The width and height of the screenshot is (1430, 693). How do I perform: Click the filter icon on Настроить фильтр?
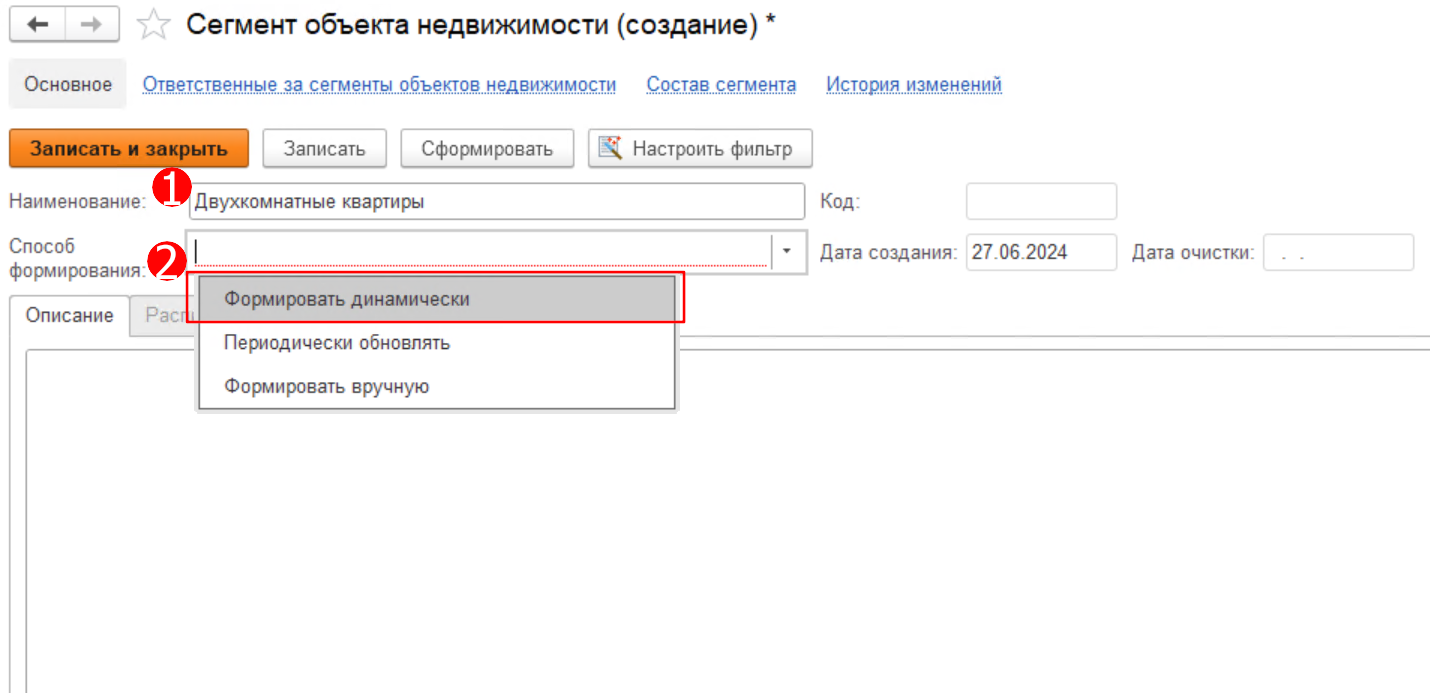pyautogui.click(x=610, y=148)
